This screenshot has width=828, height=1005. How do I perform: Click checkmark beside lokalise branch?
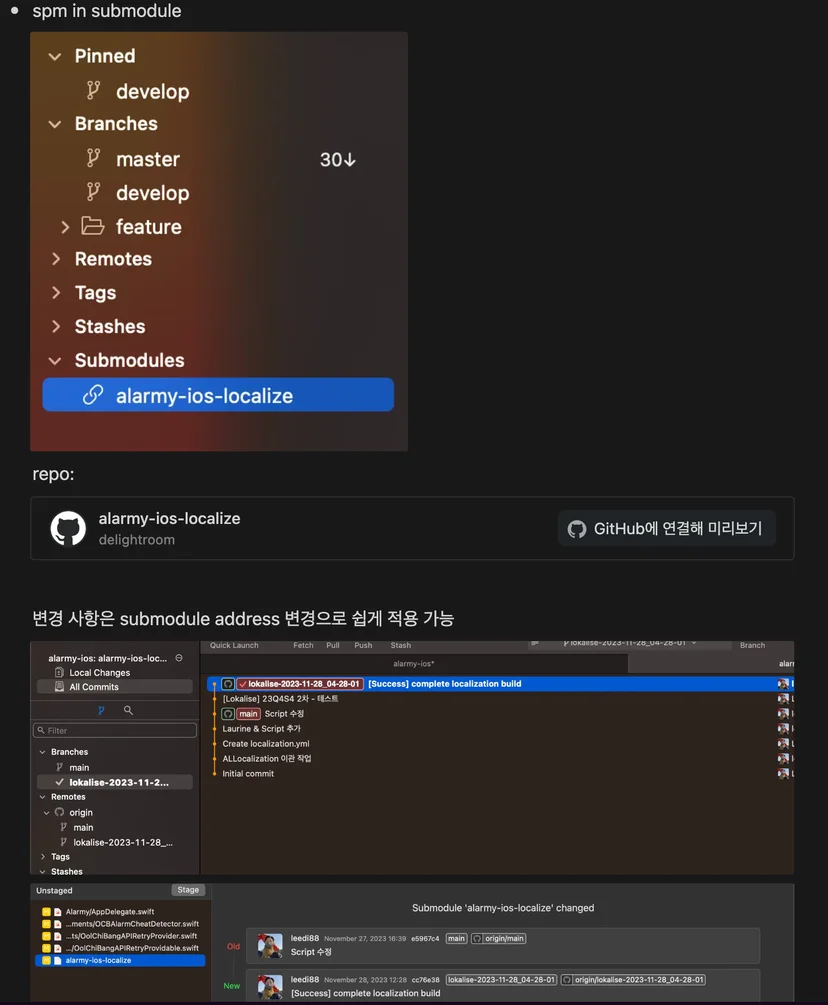tap(60, 782)
